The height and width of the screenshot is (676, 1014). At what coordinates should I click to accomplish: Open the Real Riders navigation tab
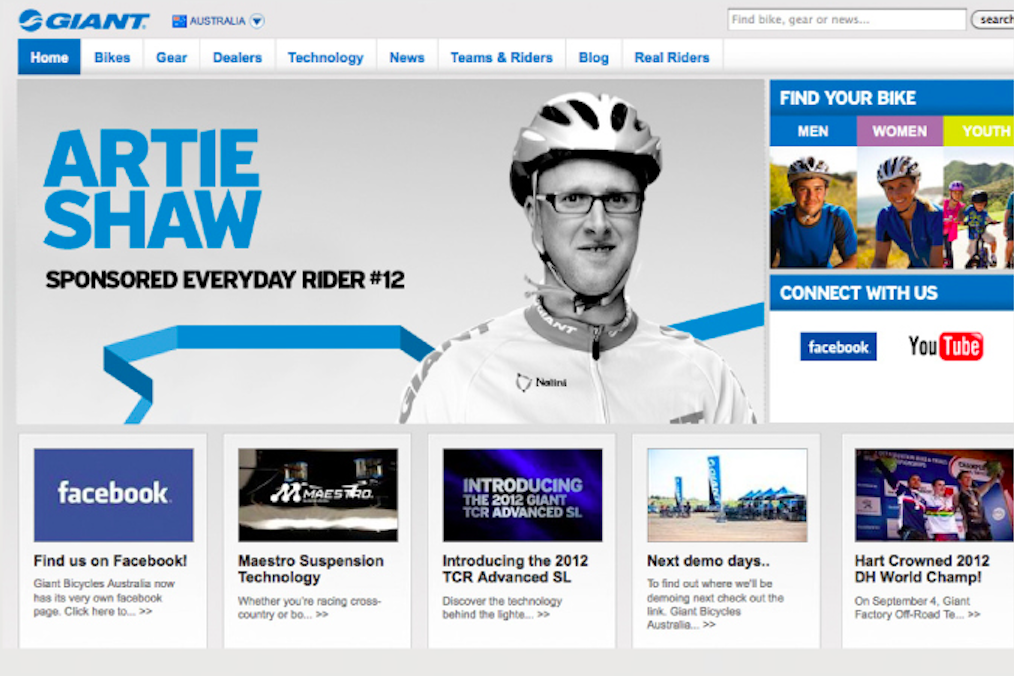672,58
